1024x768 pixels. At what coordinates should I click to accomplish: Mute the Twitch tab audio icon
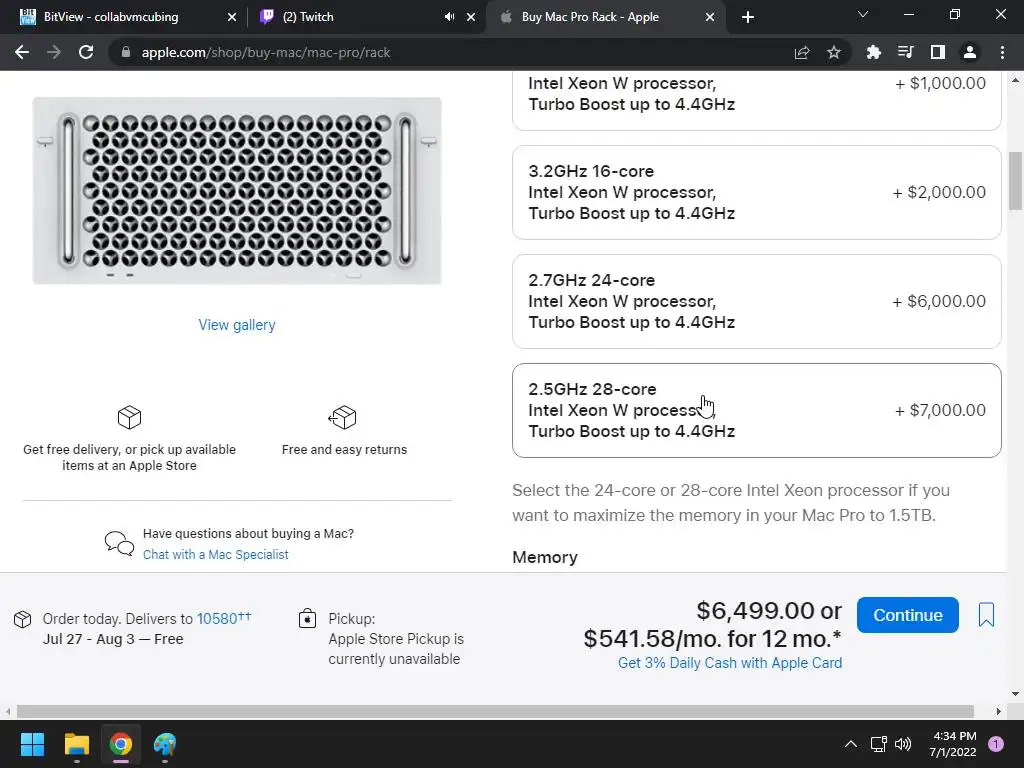pyautogui.click(x=449, y=17)
